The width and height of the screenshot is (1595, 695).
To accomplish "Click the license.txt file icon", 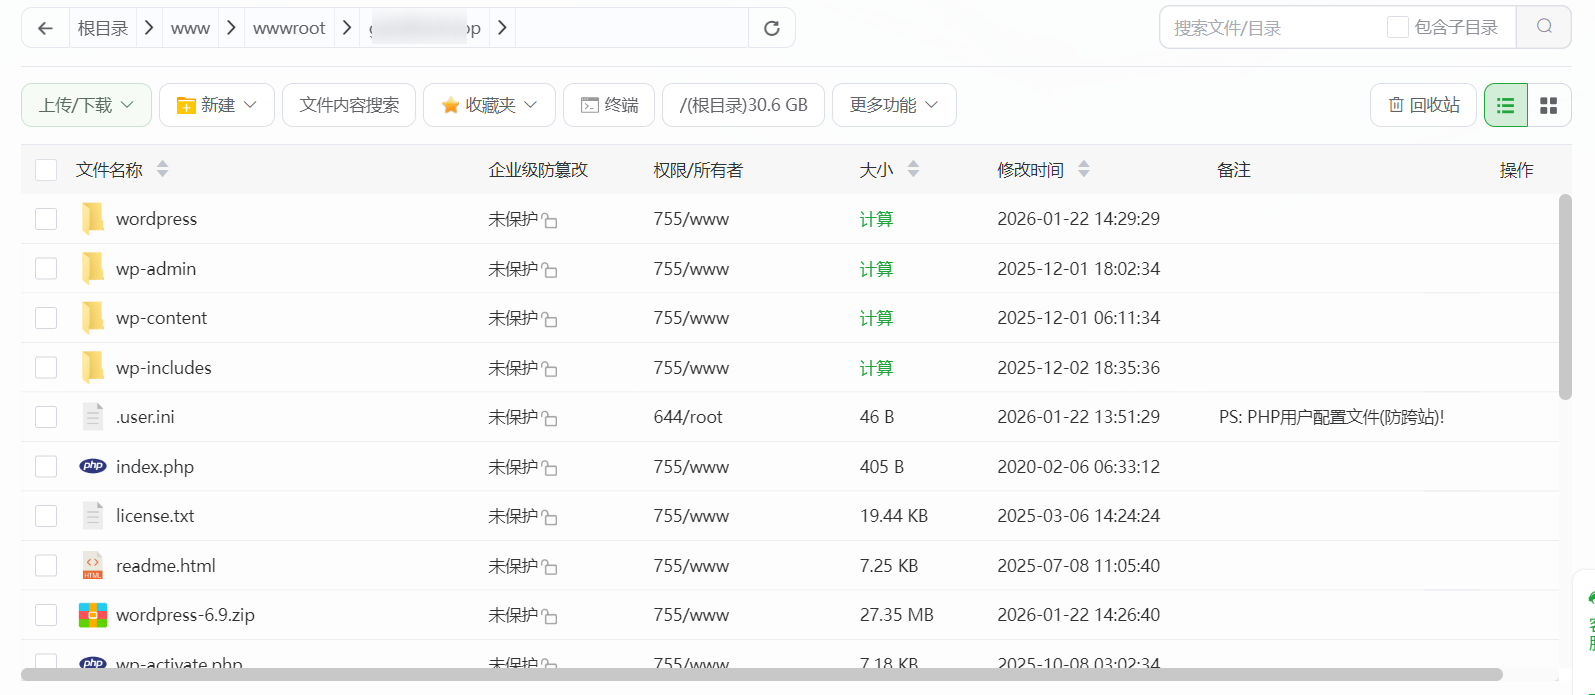I will click(93, 515).
